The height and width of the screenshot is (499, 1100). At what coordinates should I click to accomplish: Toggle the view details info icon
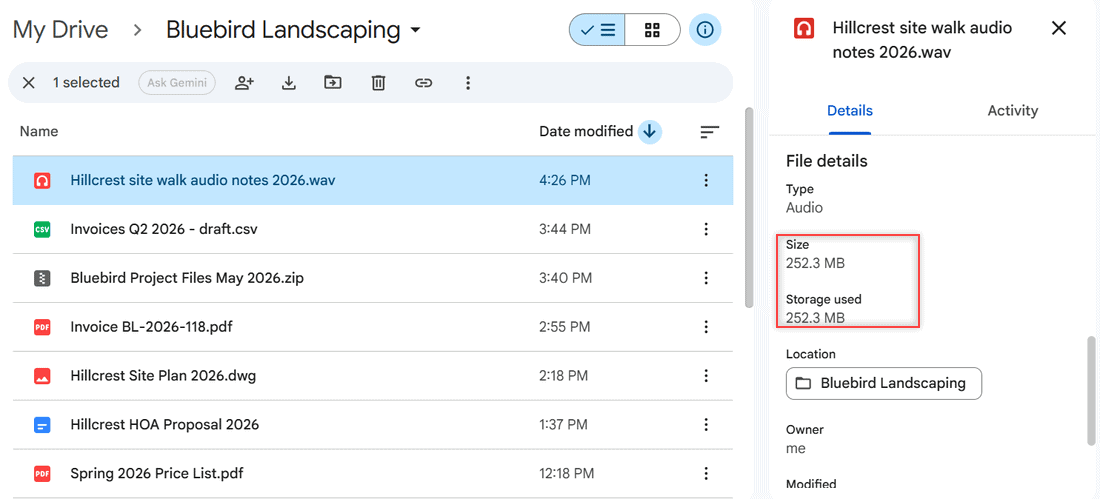705,30
